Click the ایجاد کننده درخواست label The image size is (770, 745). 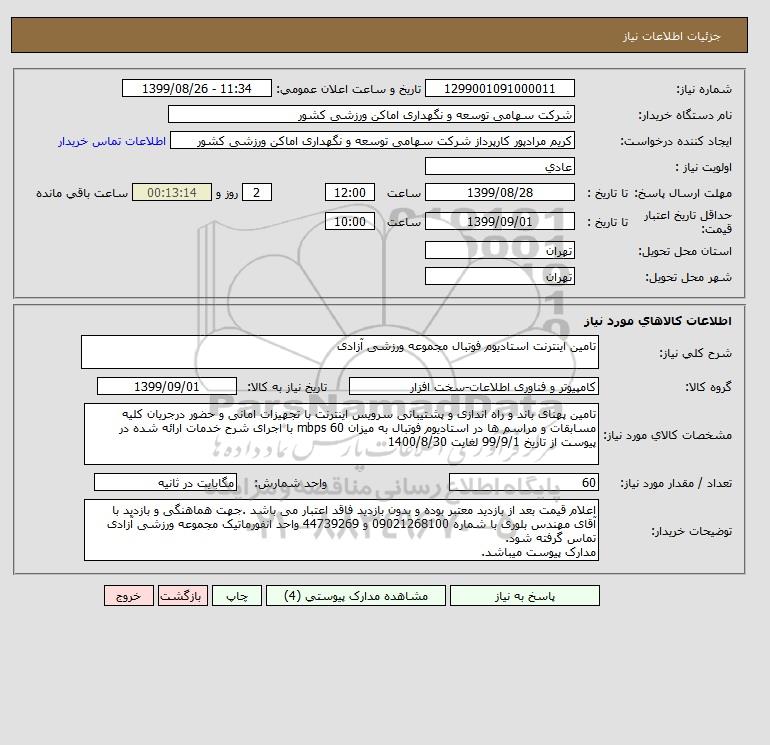(x=676, y=141)
